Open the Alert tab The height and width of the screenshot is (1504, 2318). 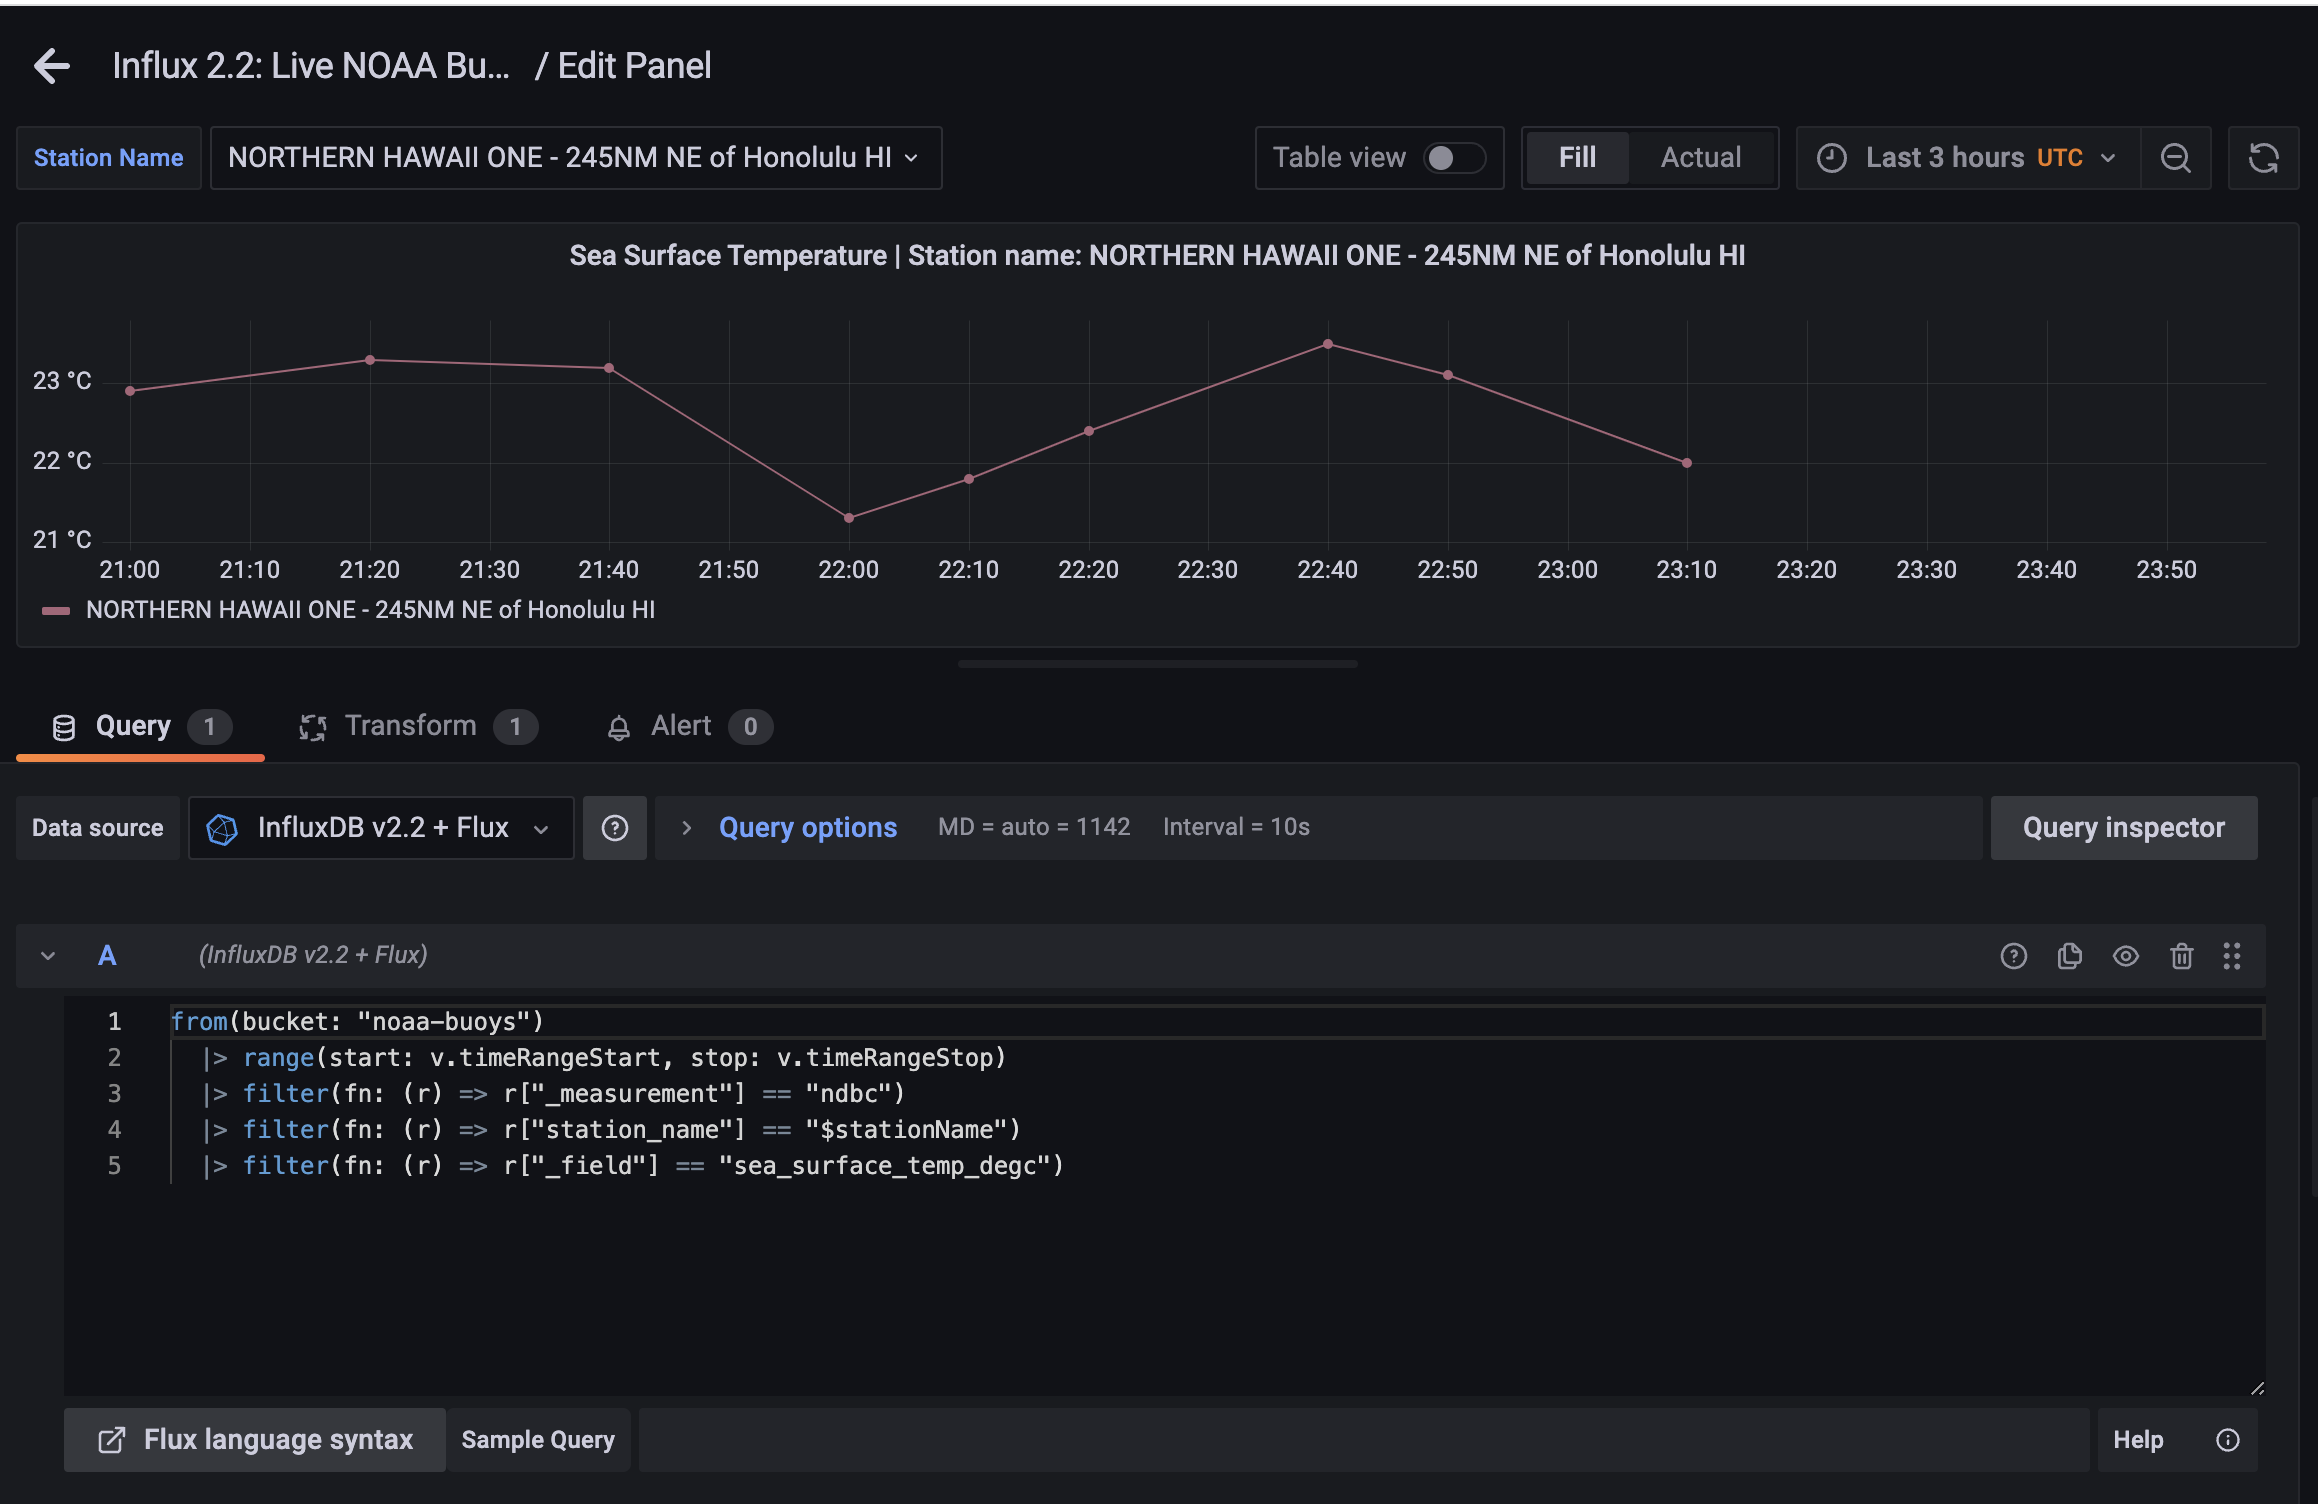pos(681,726)
